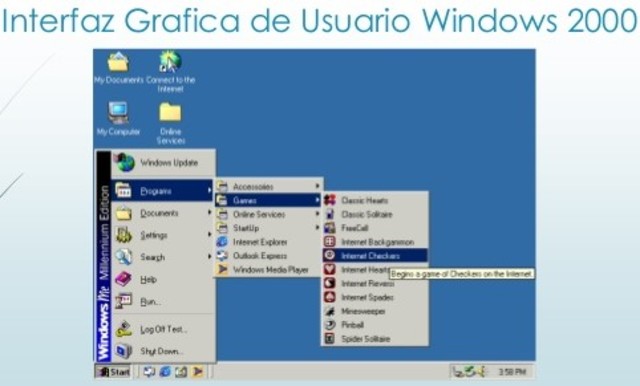Click the first system tray icon
The height and width of the screenshot is (386, 640).
click(x=458, y=372)
